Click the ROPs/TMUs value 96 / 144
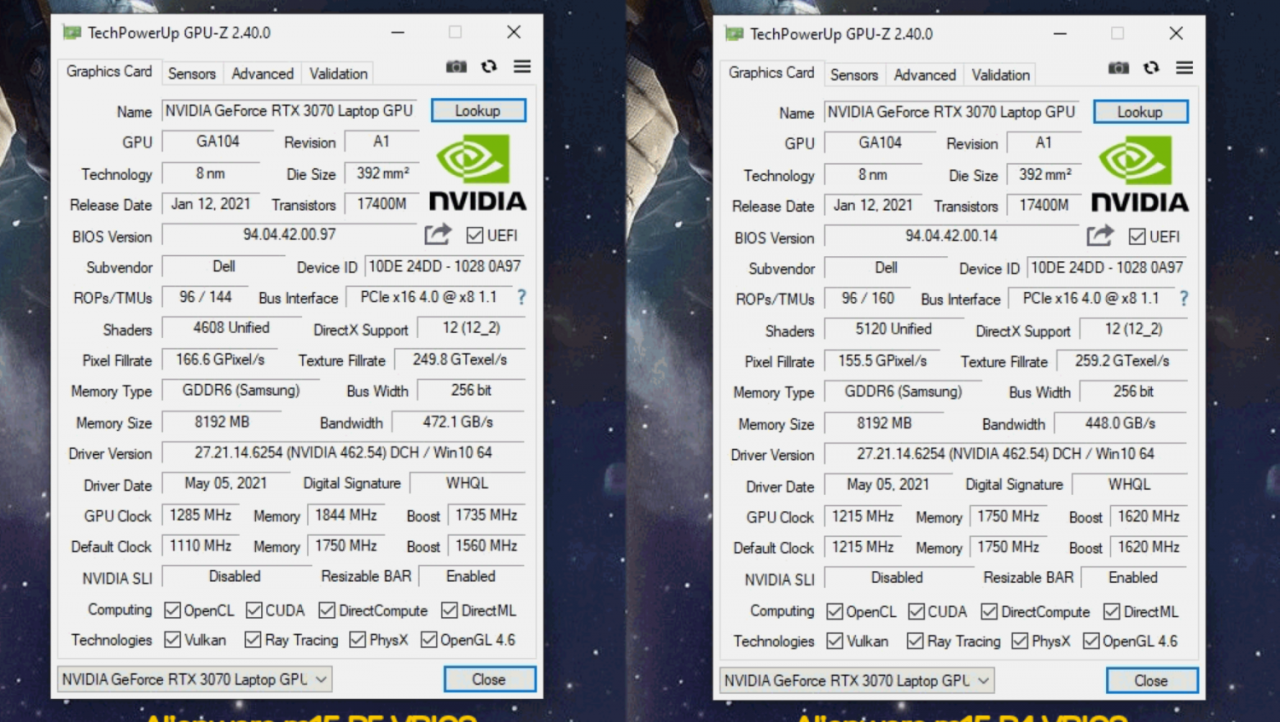 [x=206, y=297]
